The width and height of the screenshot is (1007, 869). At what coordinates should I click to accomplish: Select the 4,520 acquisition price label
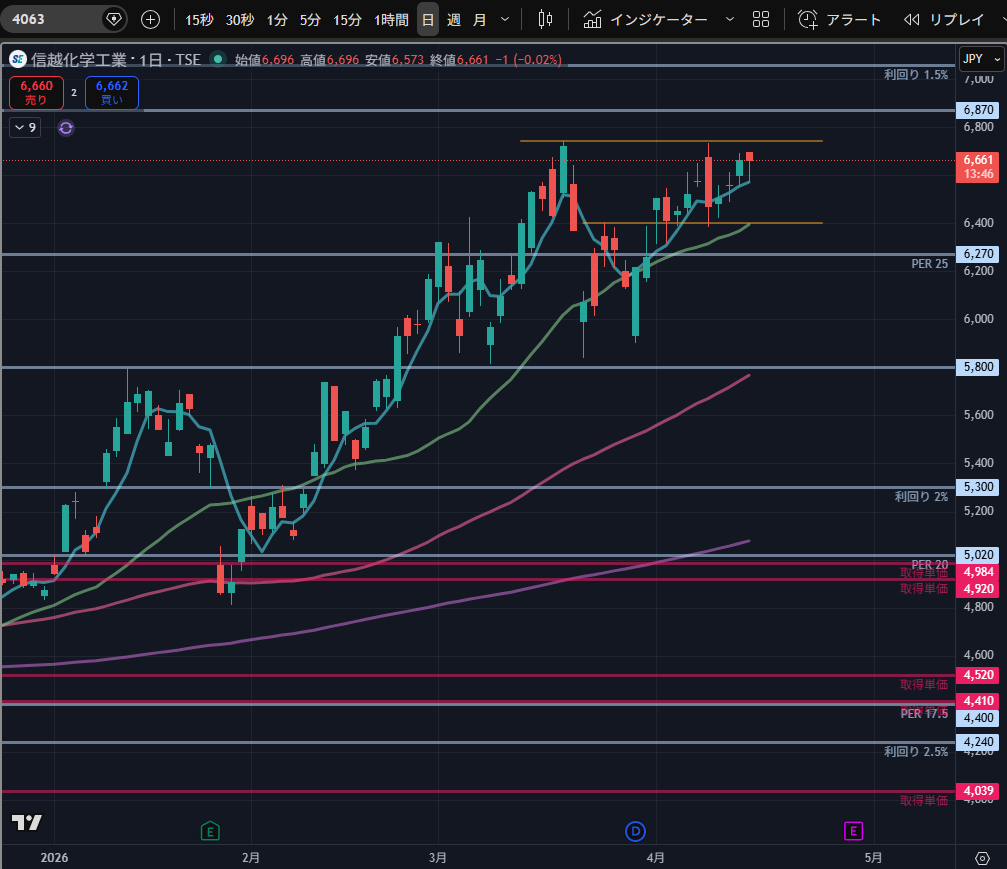977,675
